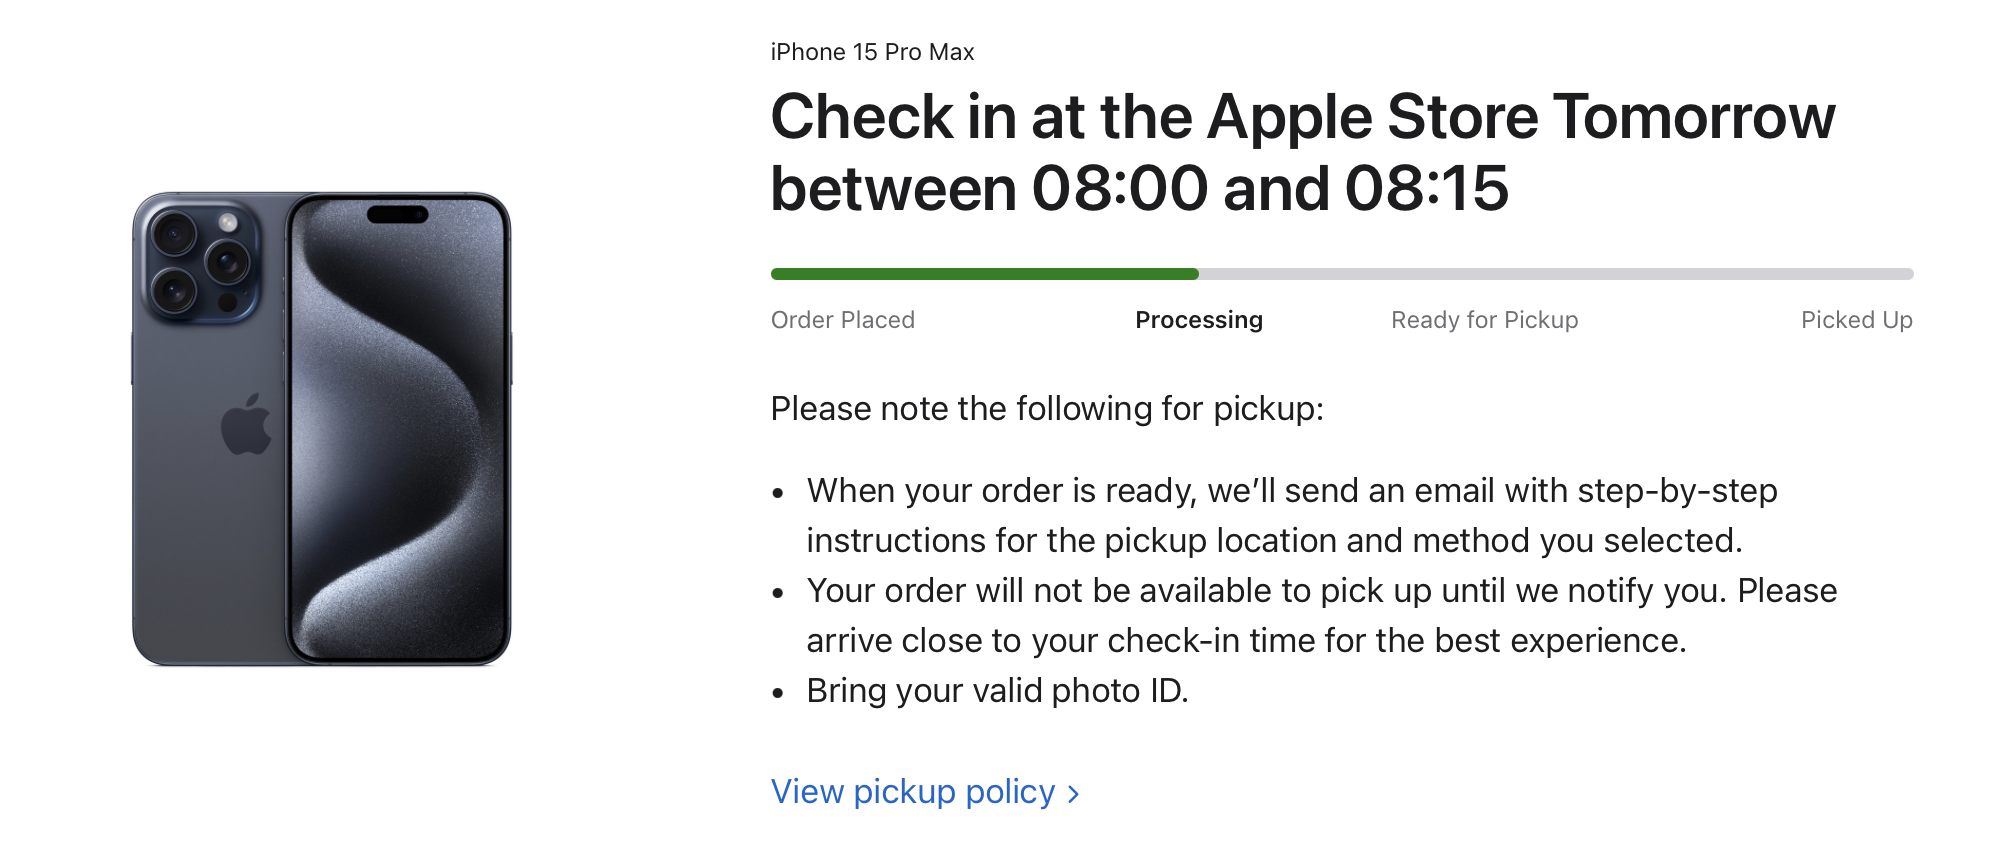Click the bottom-left rear camera lens
2000x862 pixels.
click(175, 290)
